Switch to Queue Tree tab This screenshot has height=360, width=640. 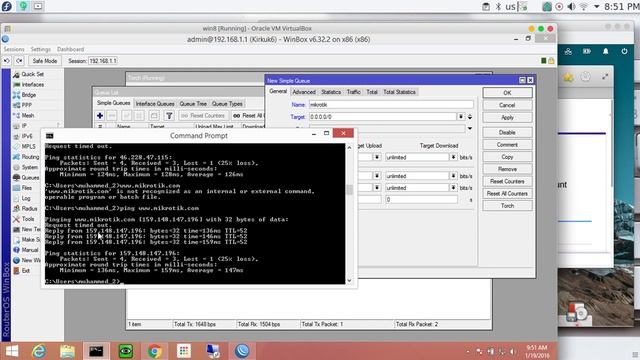click(193, 104)
